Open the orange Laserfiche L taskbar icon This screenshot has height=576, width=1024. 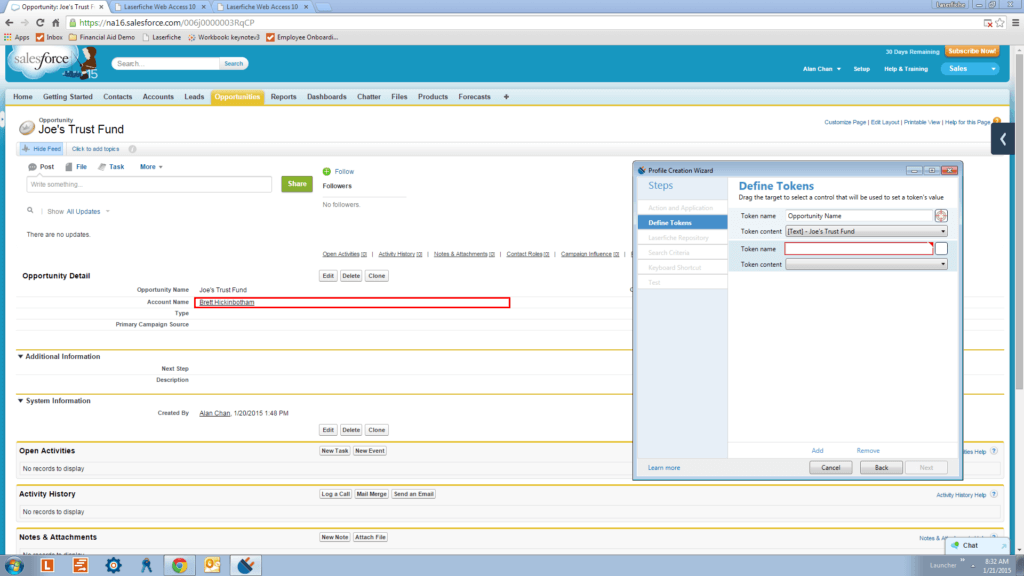pos(47,566)
